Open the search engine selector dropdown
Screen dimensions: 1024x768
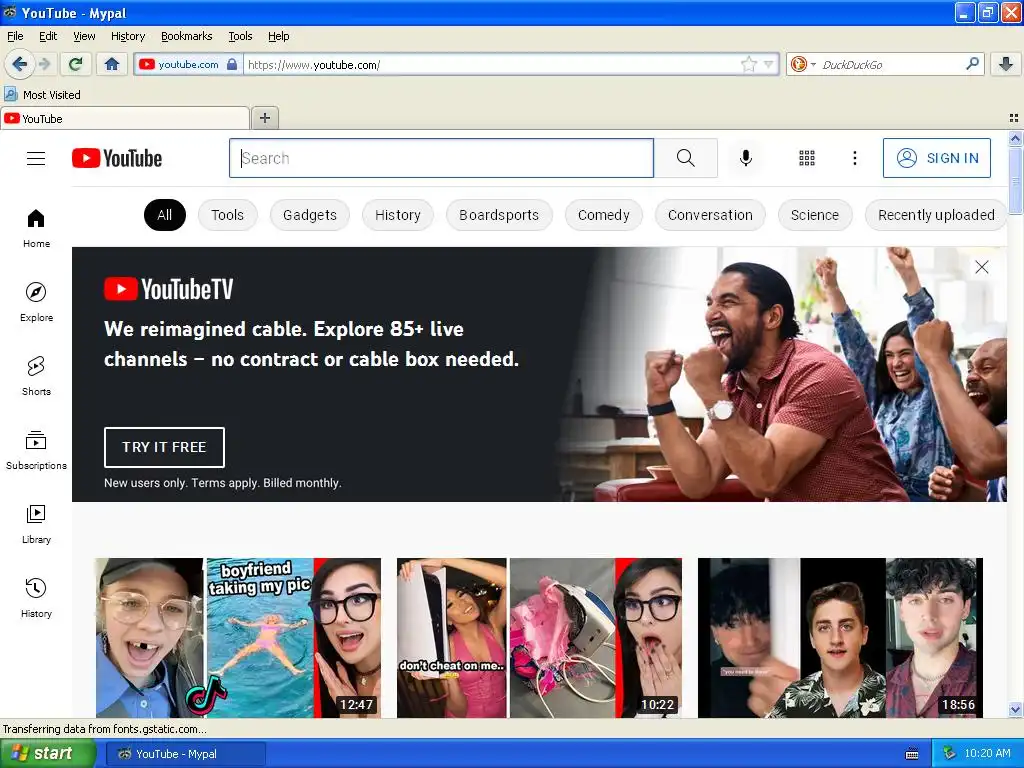(x=803, y=64)
